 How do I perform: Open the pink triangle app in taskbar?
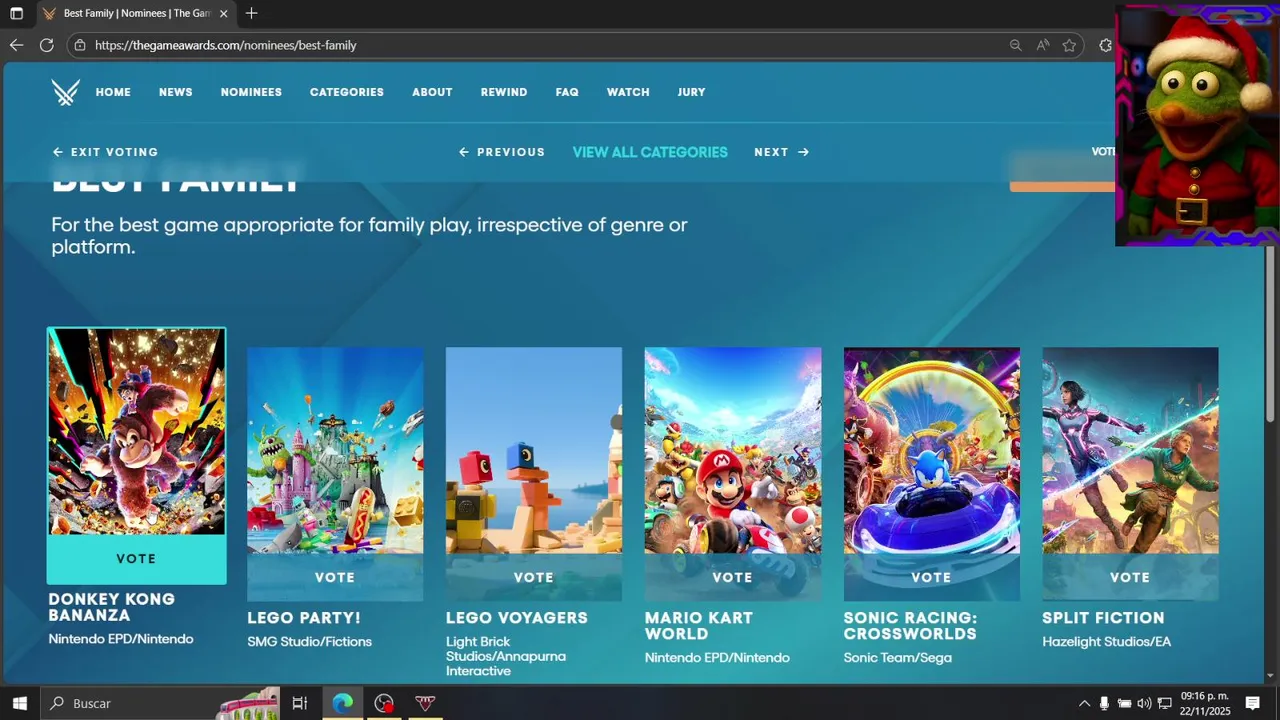425,703
